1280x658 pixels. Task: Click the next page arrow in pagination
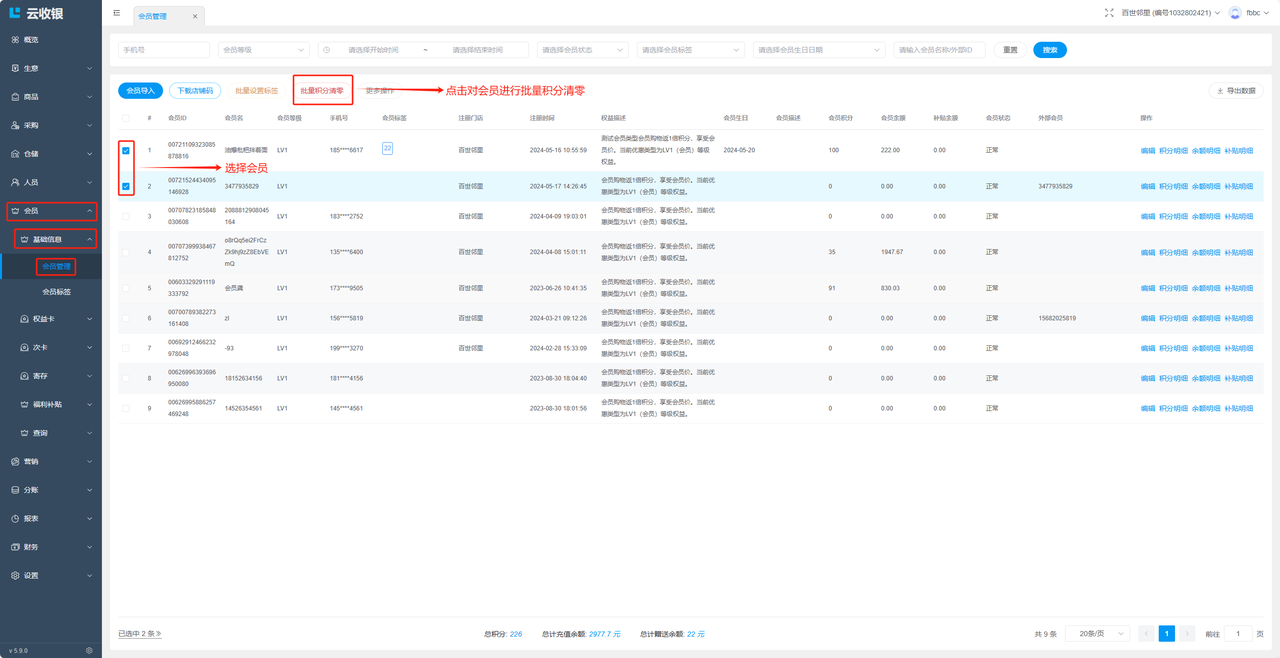(1187, 634)
